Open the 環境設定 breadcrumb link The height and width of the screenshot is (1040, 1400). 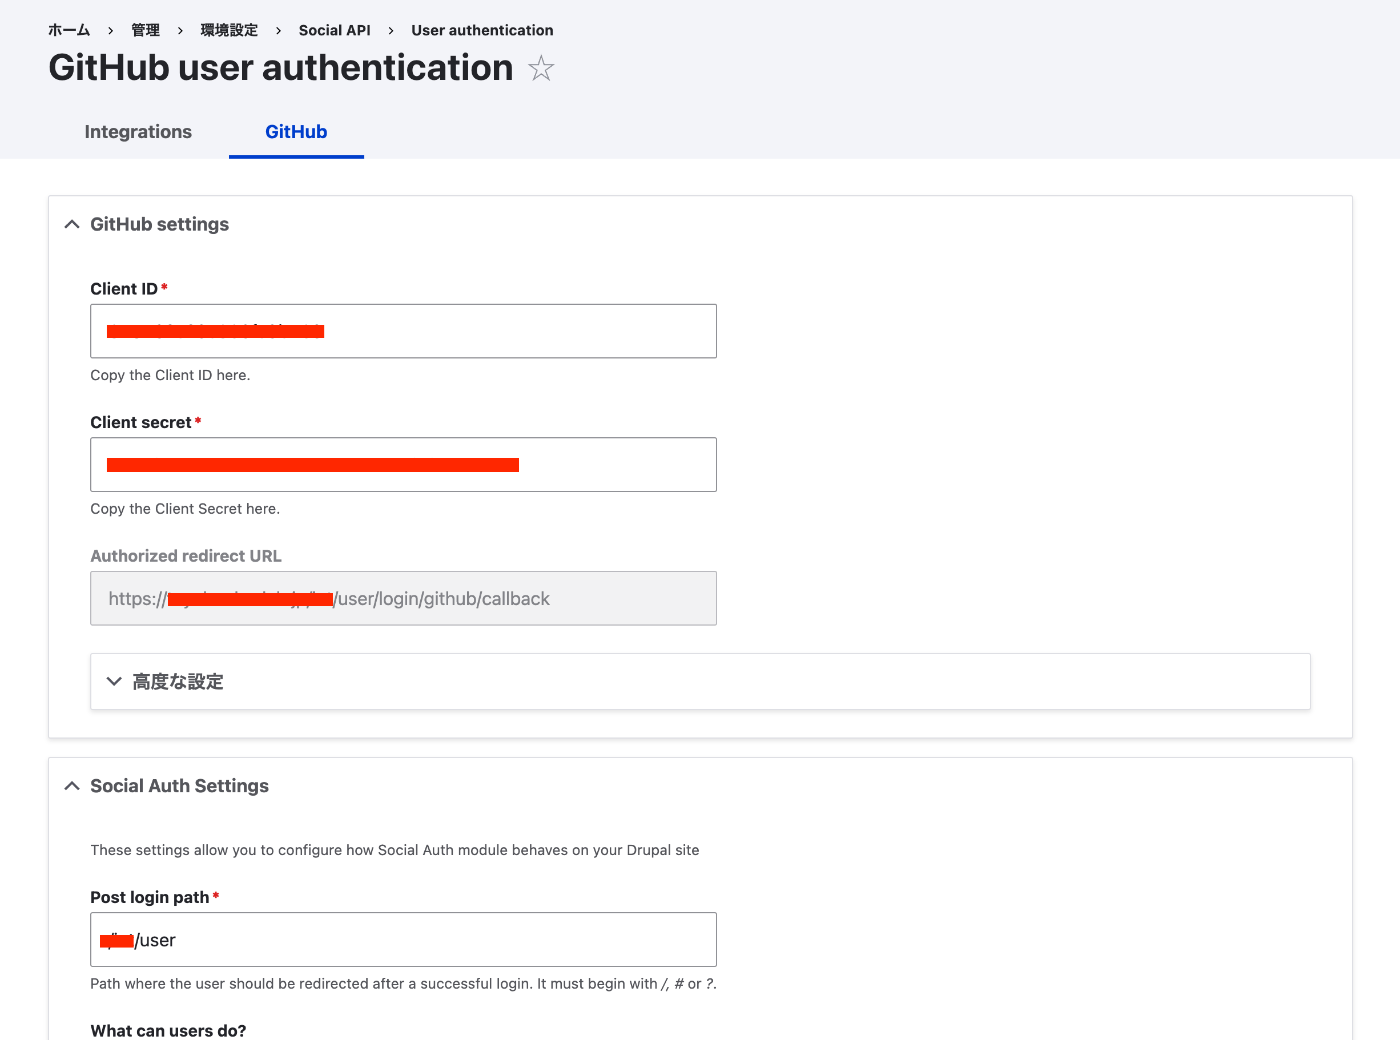(229, 30)
